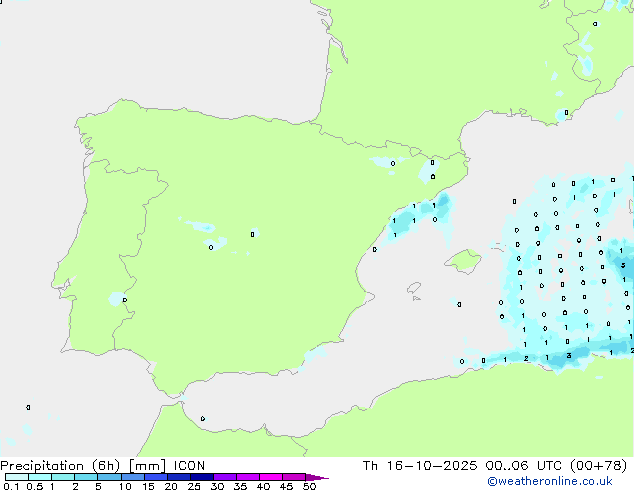The height and width of the screenshot is (490, 634).
Task: Click the '0.1' legend label
Action: tap(11, 486)
